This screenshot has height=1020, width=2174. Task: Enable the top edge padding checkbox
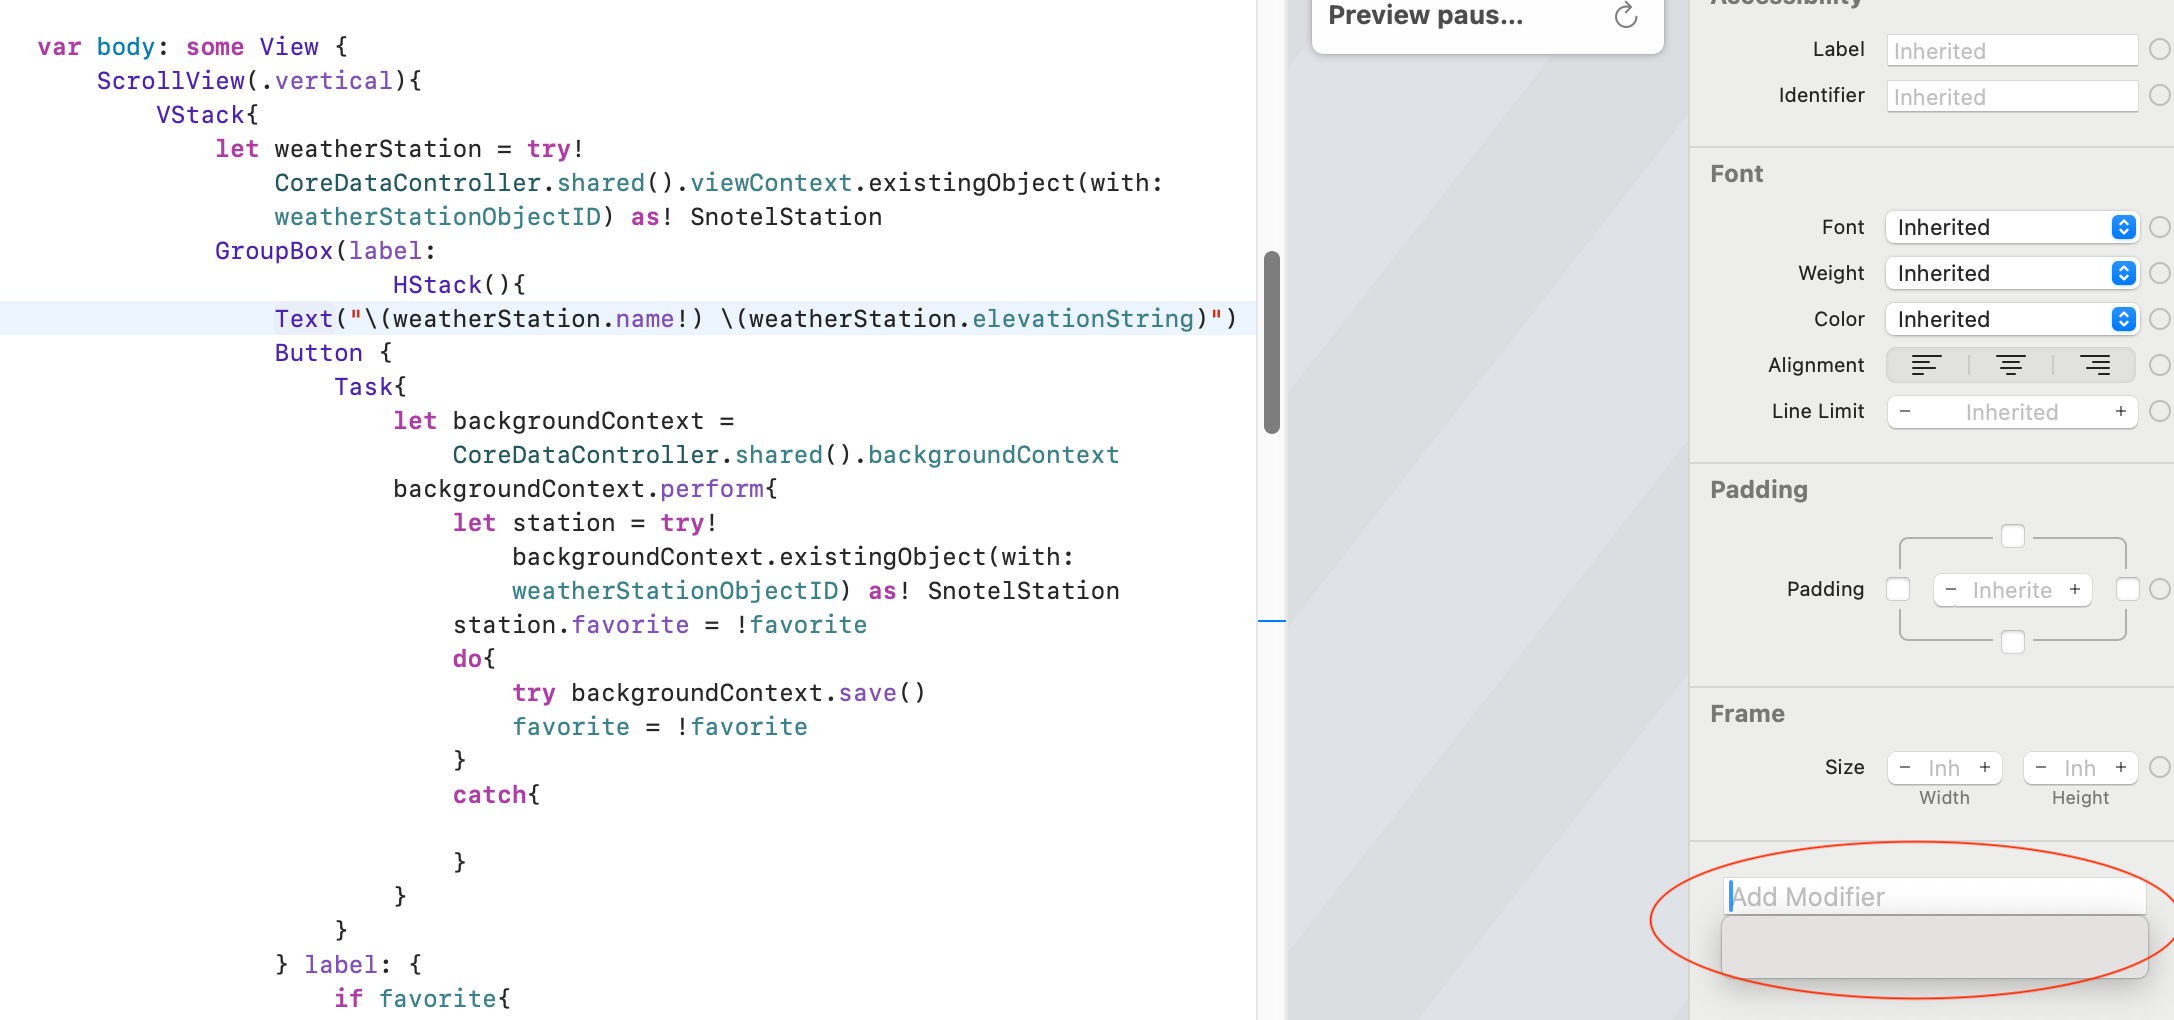pyautogui.click(x=2013, y=536)
